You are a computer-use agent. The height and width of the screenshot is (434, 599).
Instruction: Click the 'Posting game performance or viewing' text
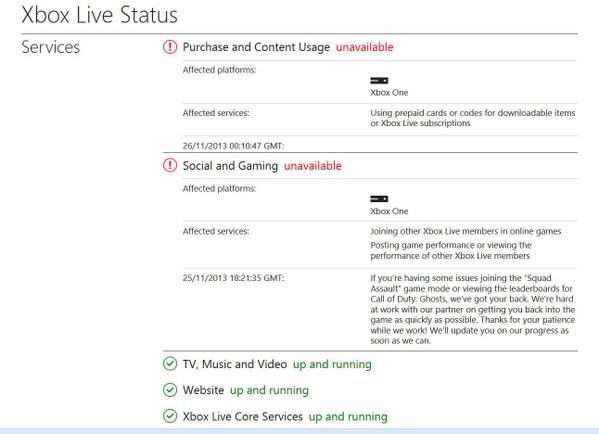(x=451, y=250)
